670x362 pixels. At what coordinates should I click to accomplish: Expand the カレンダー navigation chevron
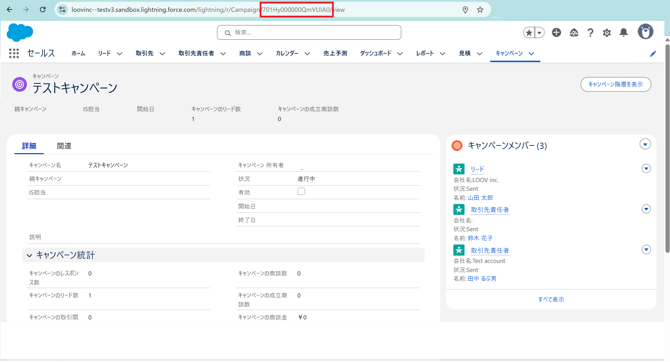tap(307, 53)
